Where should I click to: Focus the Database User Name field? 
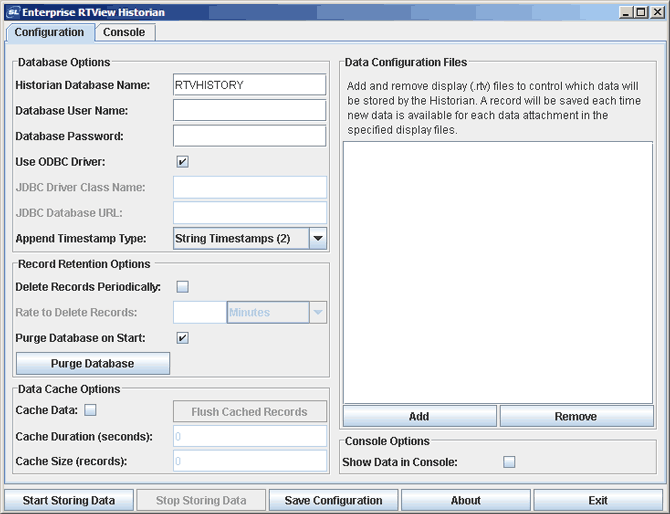(x=250, y=110)
